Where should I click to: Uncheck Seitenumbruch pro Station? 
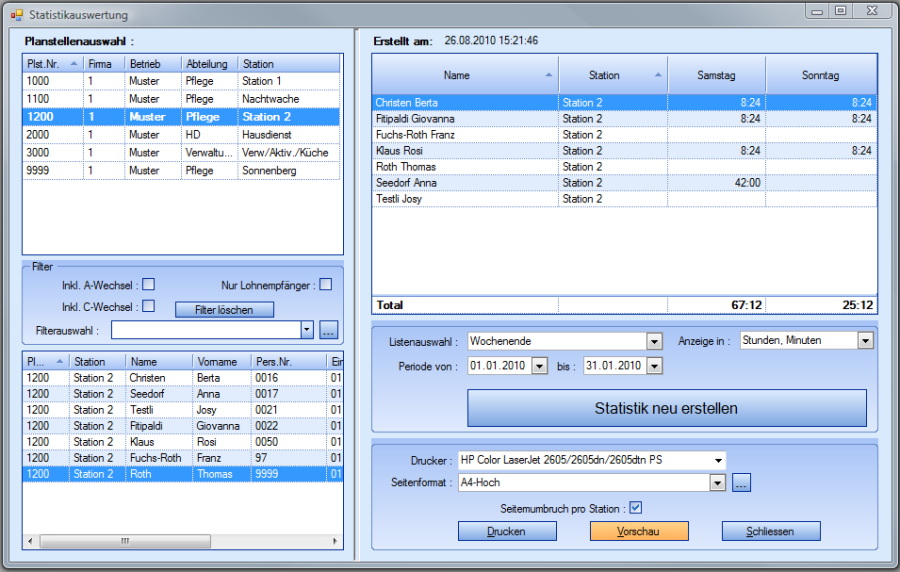[x=635, y=508]
